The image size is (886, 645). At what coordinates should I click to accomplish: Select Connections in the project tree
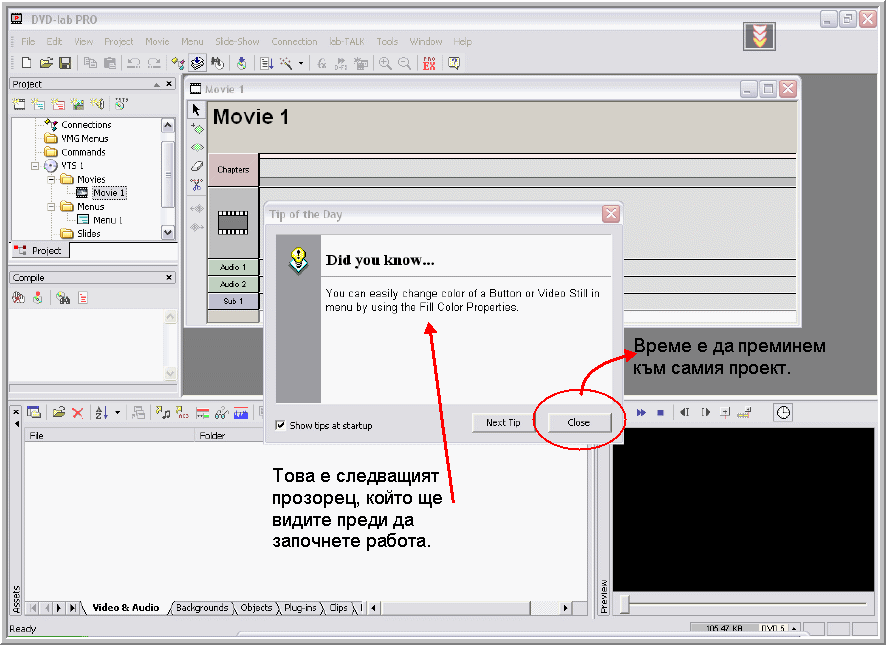click(86, 124)
